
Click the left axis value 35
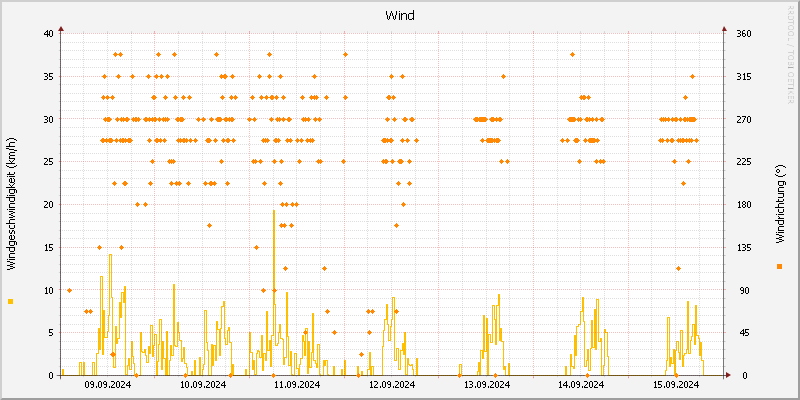pos(48,77)
